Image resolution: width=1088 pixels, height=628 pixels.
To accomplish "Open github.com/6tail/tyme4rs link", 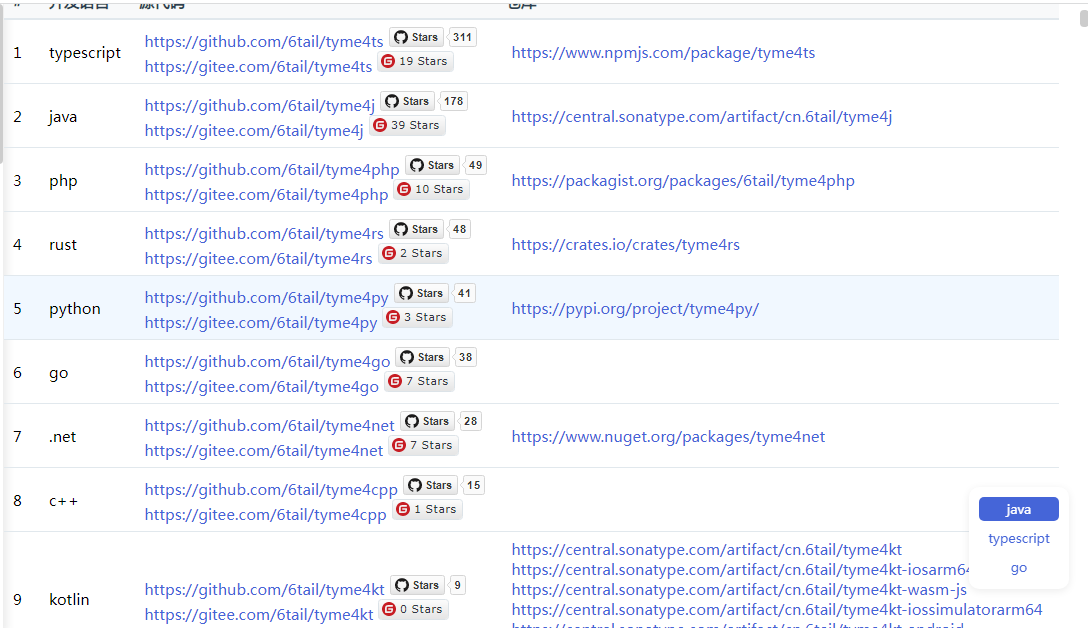I will click(x=264, y=233).
